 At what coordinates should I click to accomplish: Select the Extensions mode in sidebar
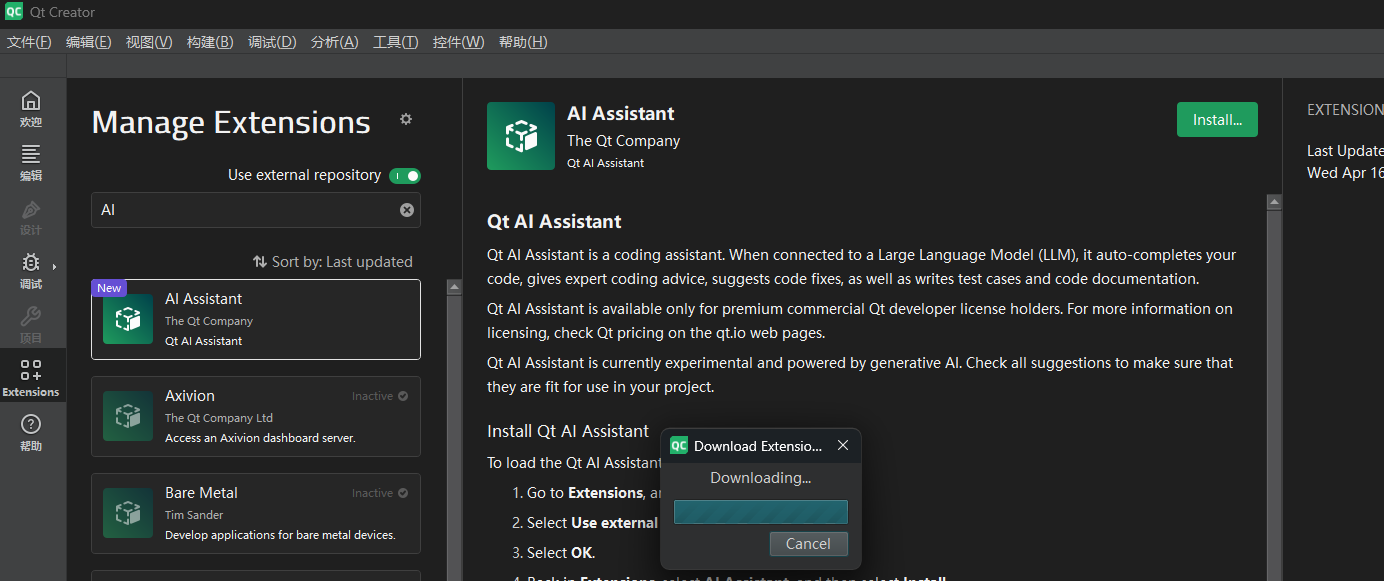coord(31,378)
